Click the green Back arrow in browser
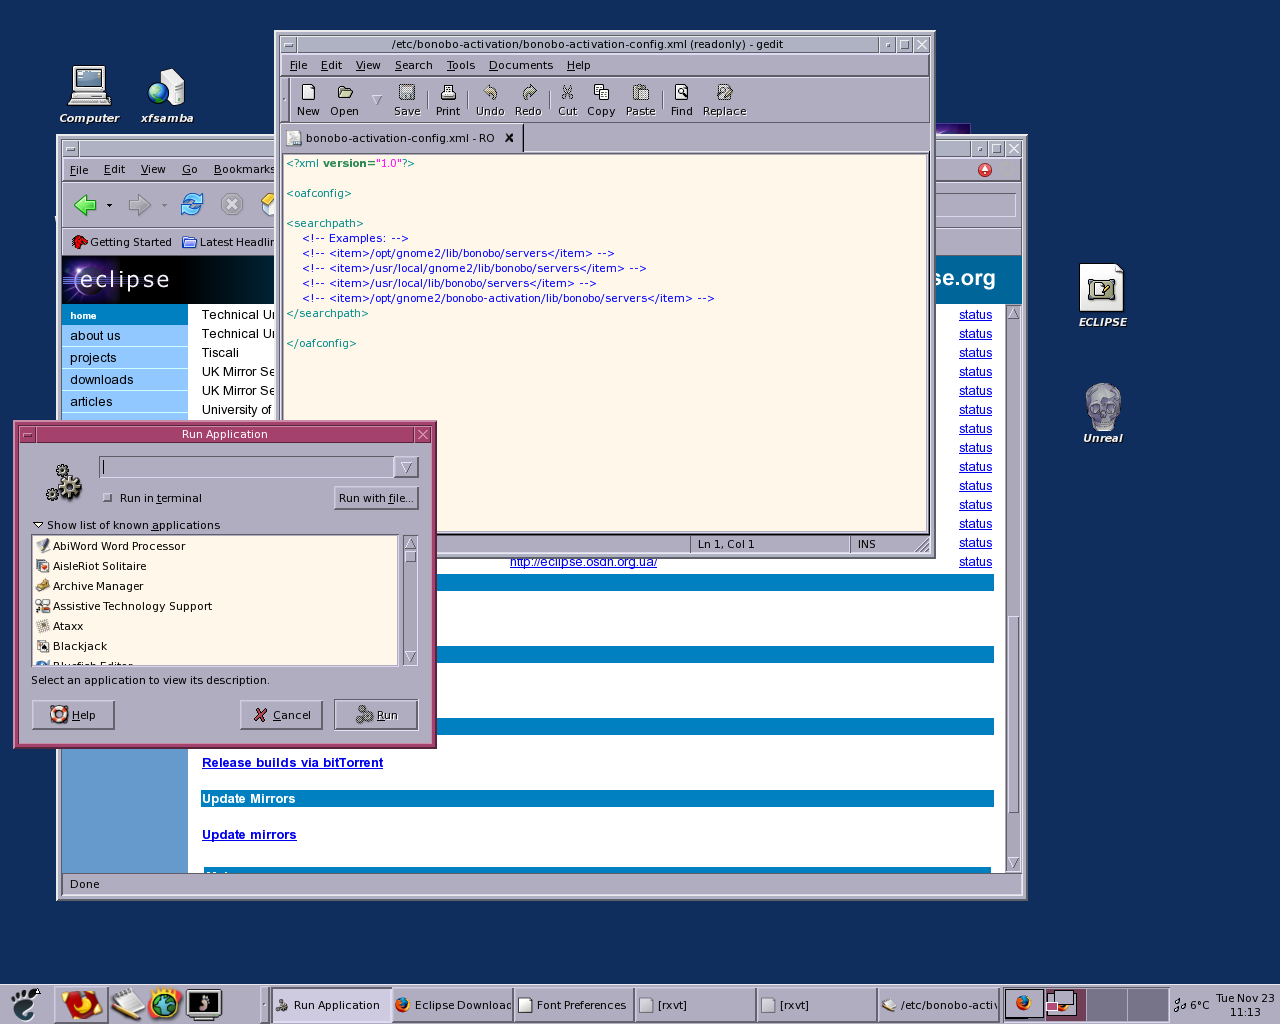This screenshot has height=1024, width=1280. (x=85, y=205)
